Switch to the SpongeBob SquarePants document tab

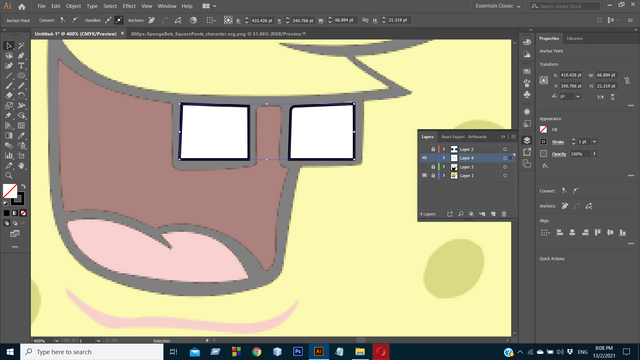(x=216, y=34)
